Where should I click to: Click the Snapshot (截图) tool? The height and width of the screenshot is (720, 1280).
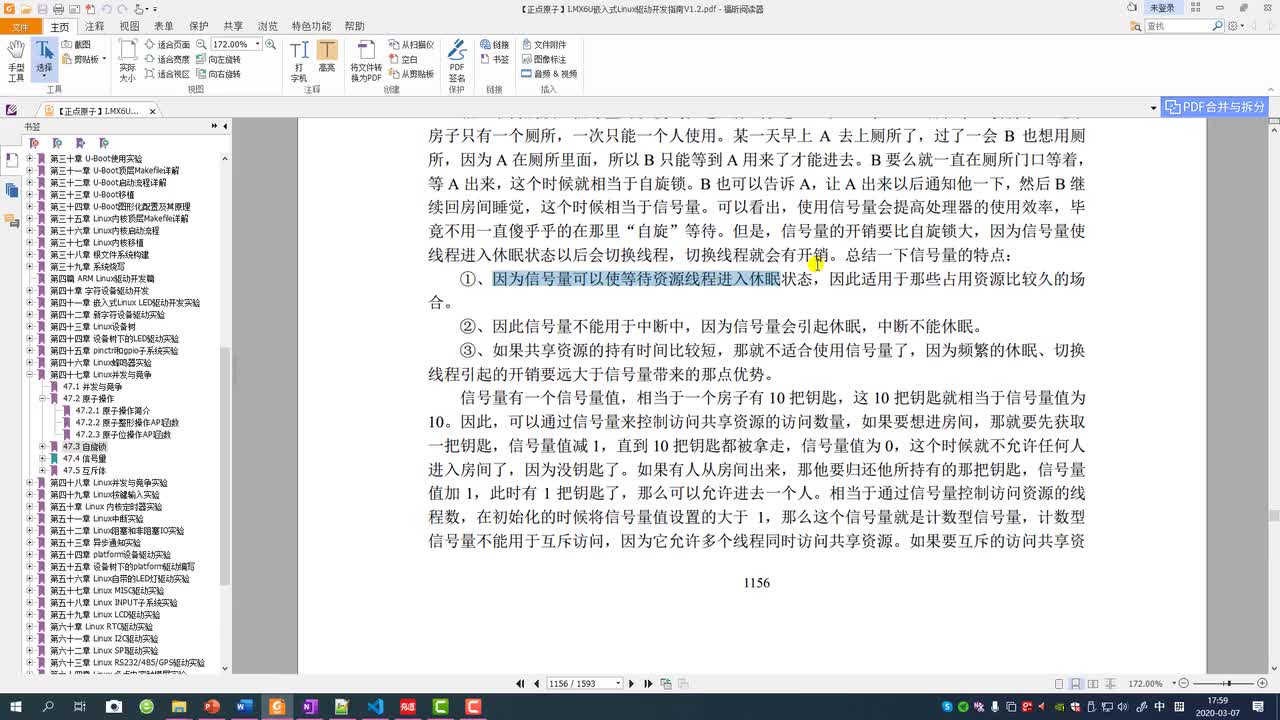pyautogui.click(x=76, y=45)
